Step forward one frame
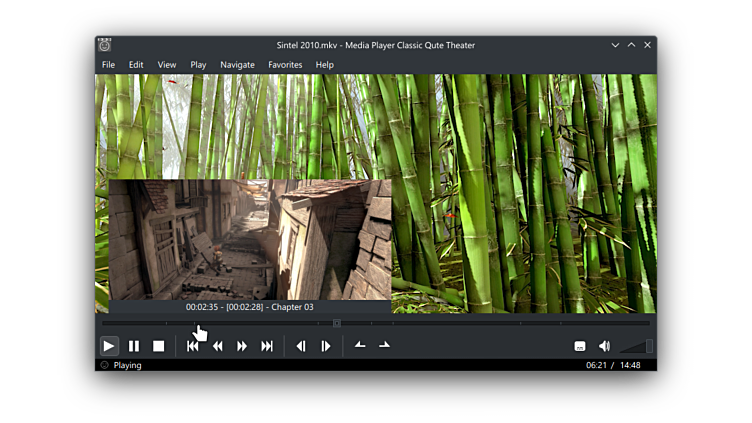 325,346
